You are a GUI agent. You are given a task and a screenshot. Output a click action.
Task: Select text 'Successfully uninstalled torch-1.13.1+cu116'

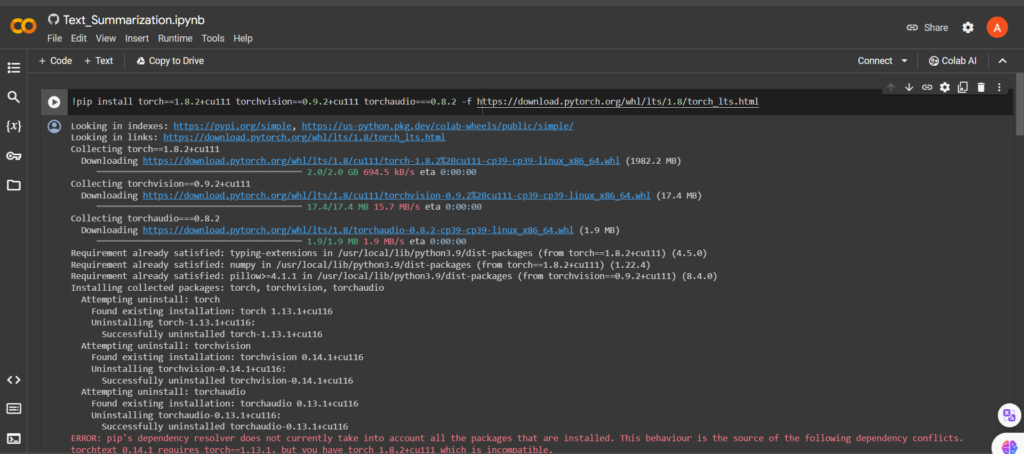pos(212,334)
